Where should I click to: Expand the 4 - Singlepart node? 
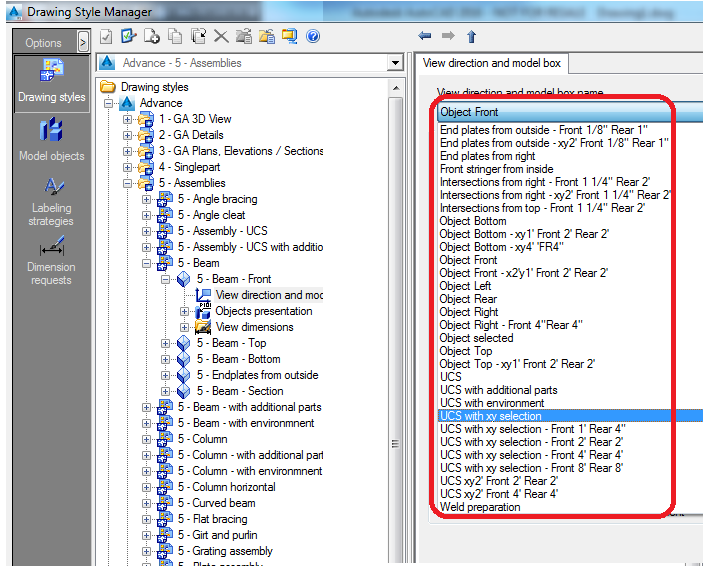(127, 168)
